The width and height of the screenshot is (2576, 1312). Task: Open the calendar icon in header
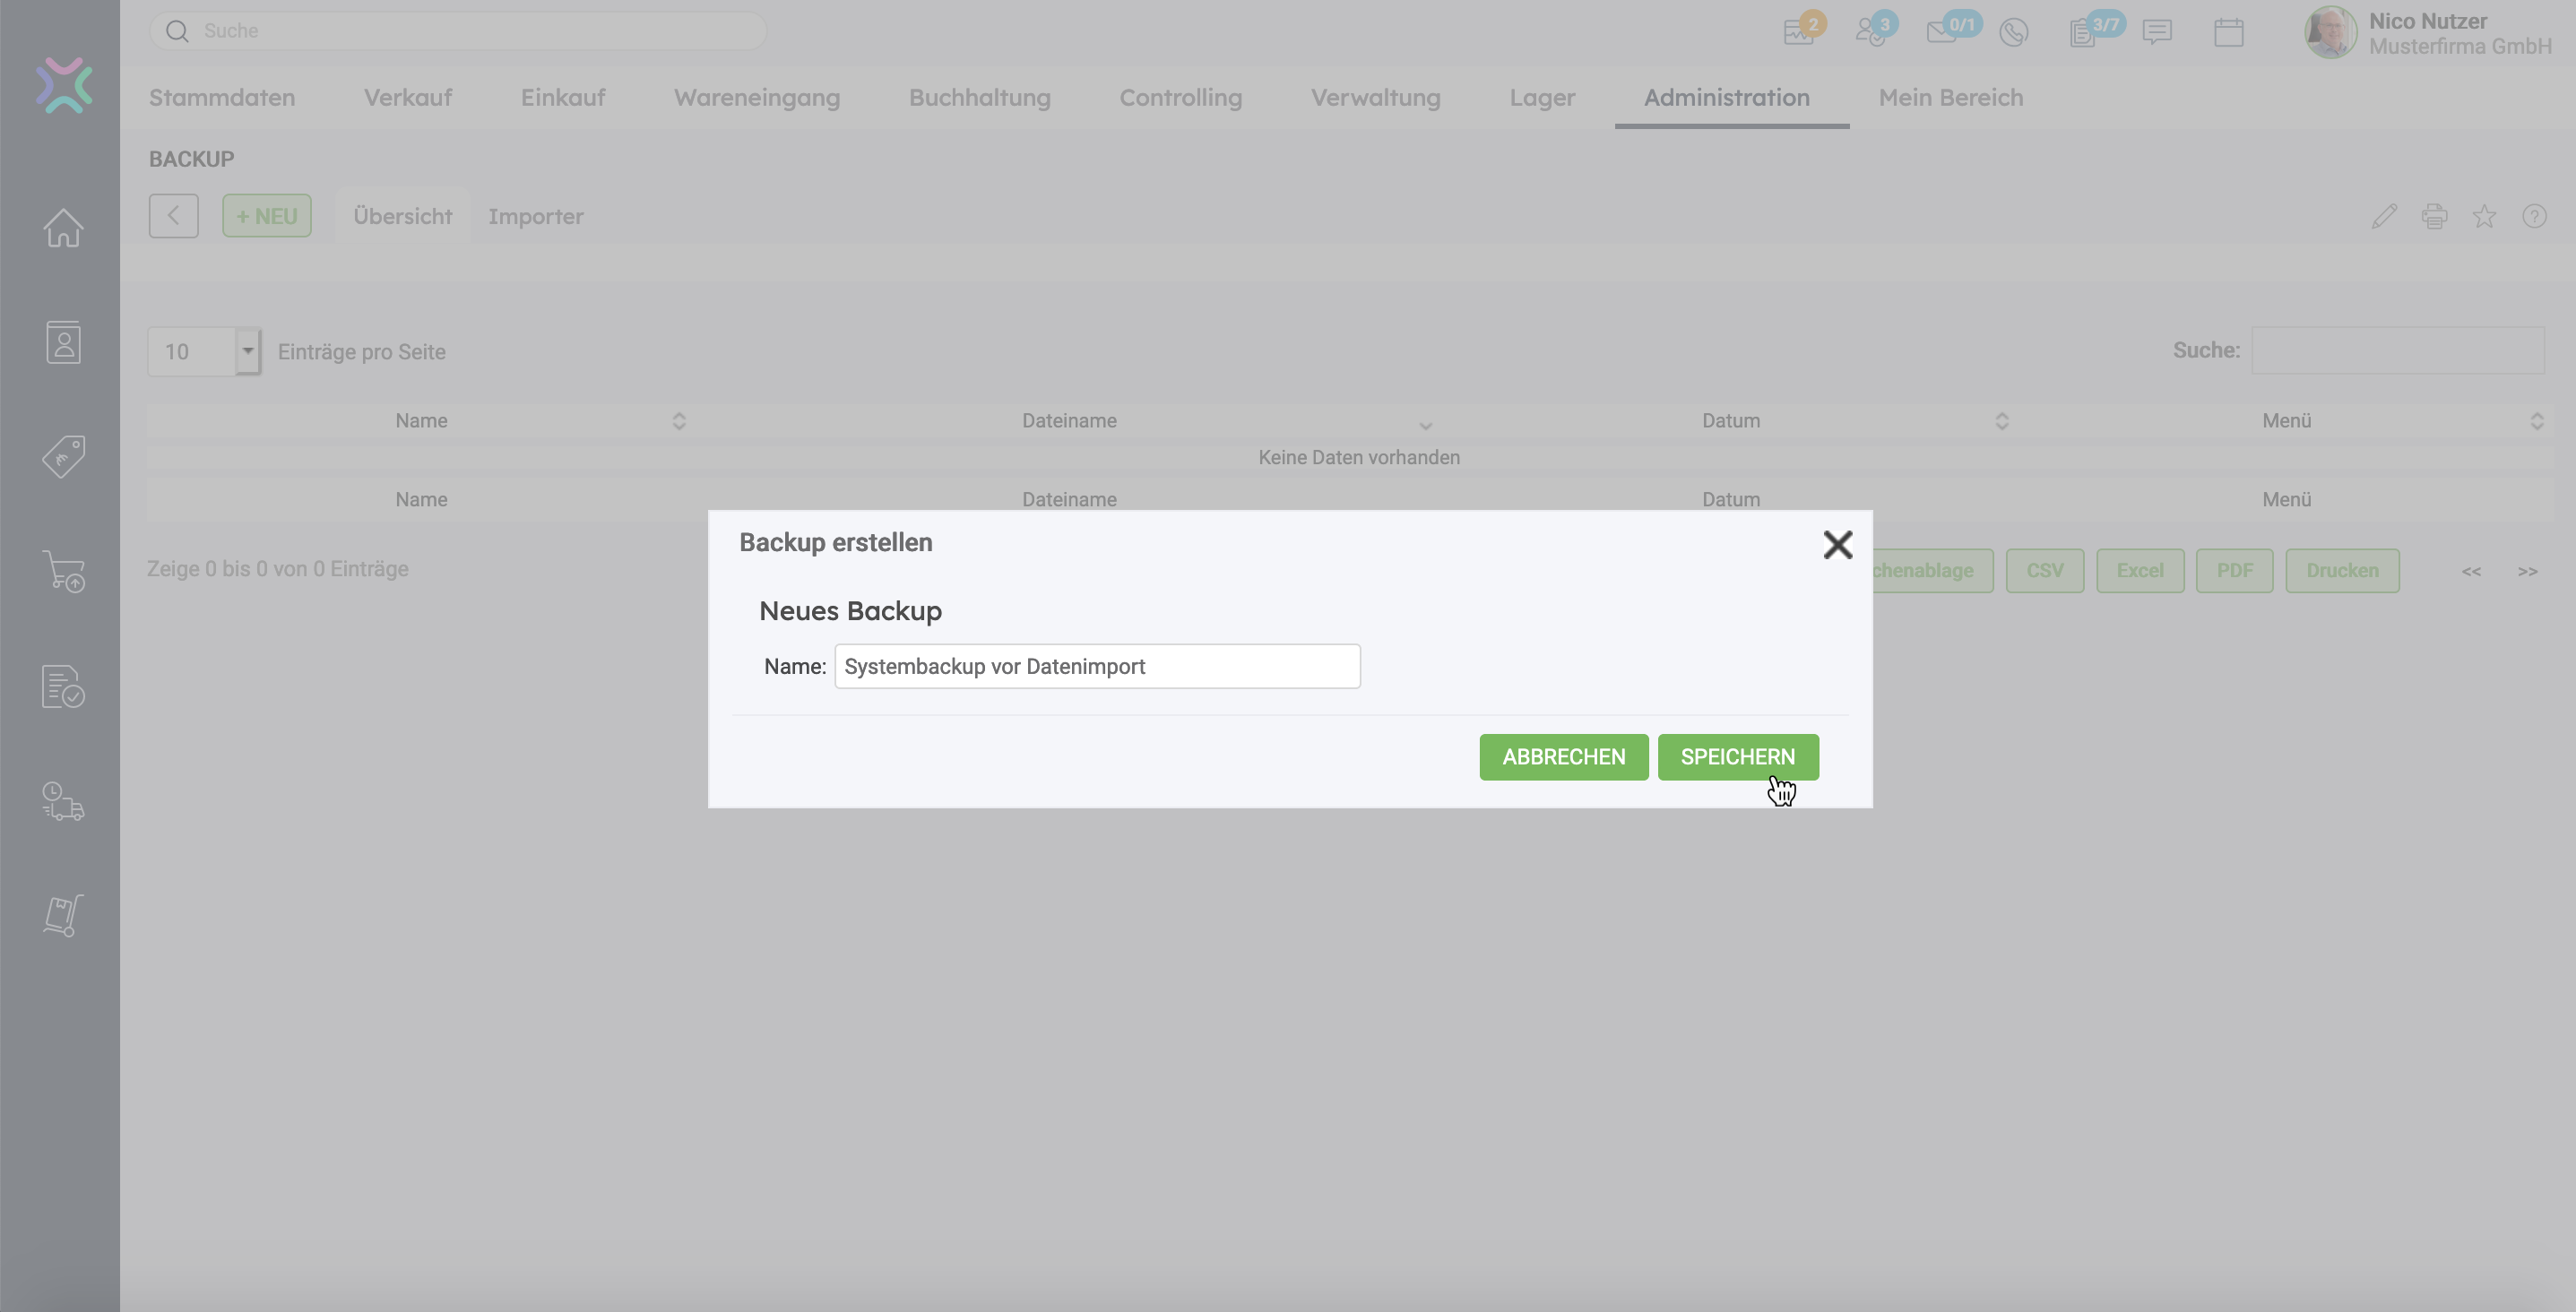[2228, 32]
